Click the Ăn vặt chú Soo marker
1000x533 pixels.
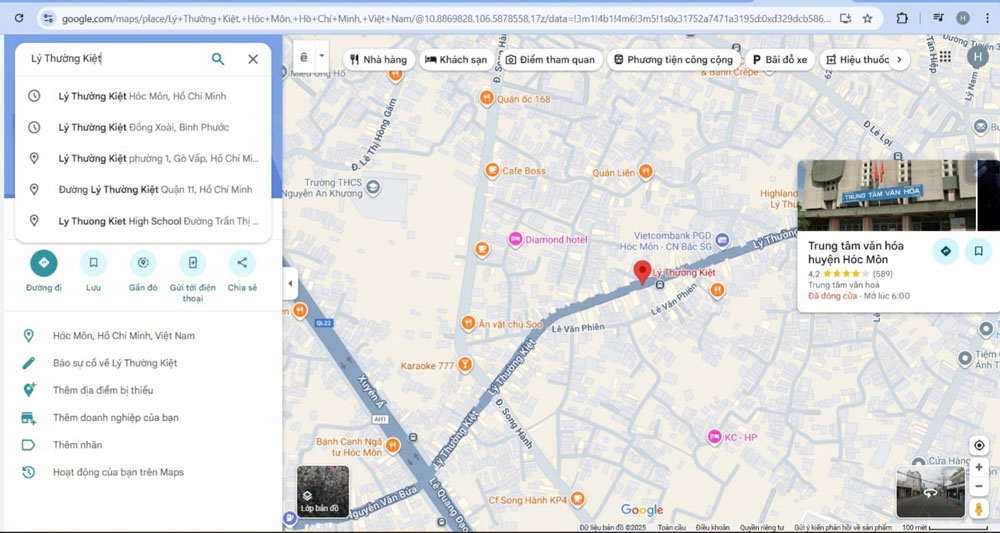468,323
